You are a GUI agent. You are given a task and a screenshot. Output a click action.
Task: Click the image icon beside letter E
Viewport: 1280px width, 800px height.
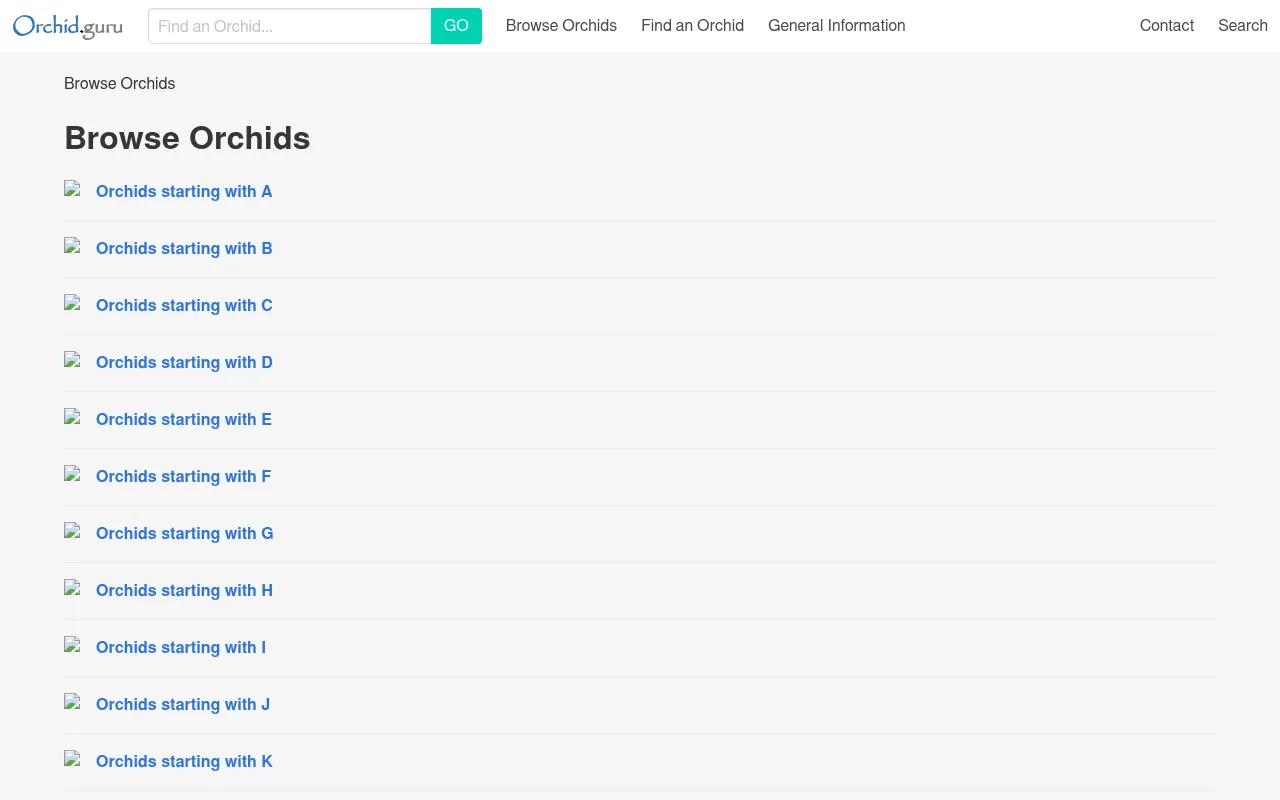coord(72,417)
